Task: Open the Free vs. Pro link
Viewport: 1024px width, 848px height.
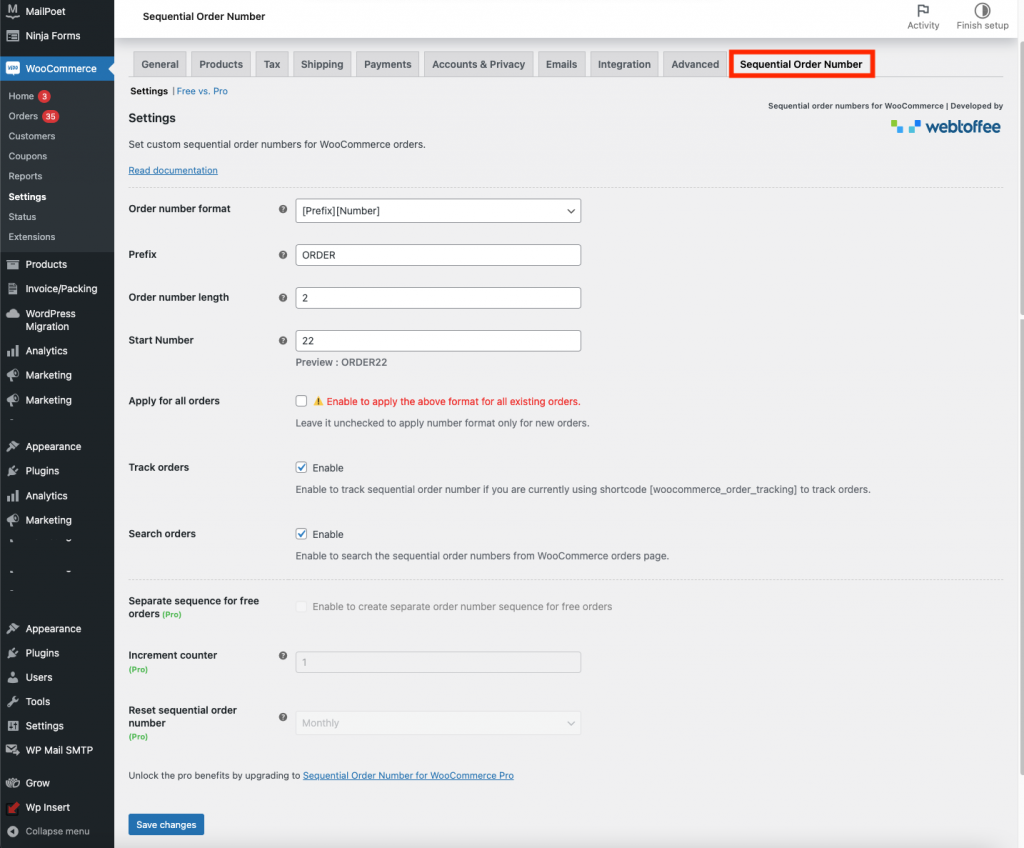Action: tap(202, 91)
